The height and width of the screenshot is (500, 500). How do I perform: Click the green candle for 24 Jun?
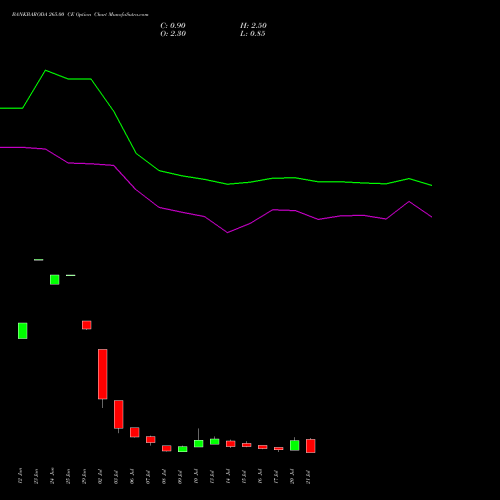[x=55, y=280]
